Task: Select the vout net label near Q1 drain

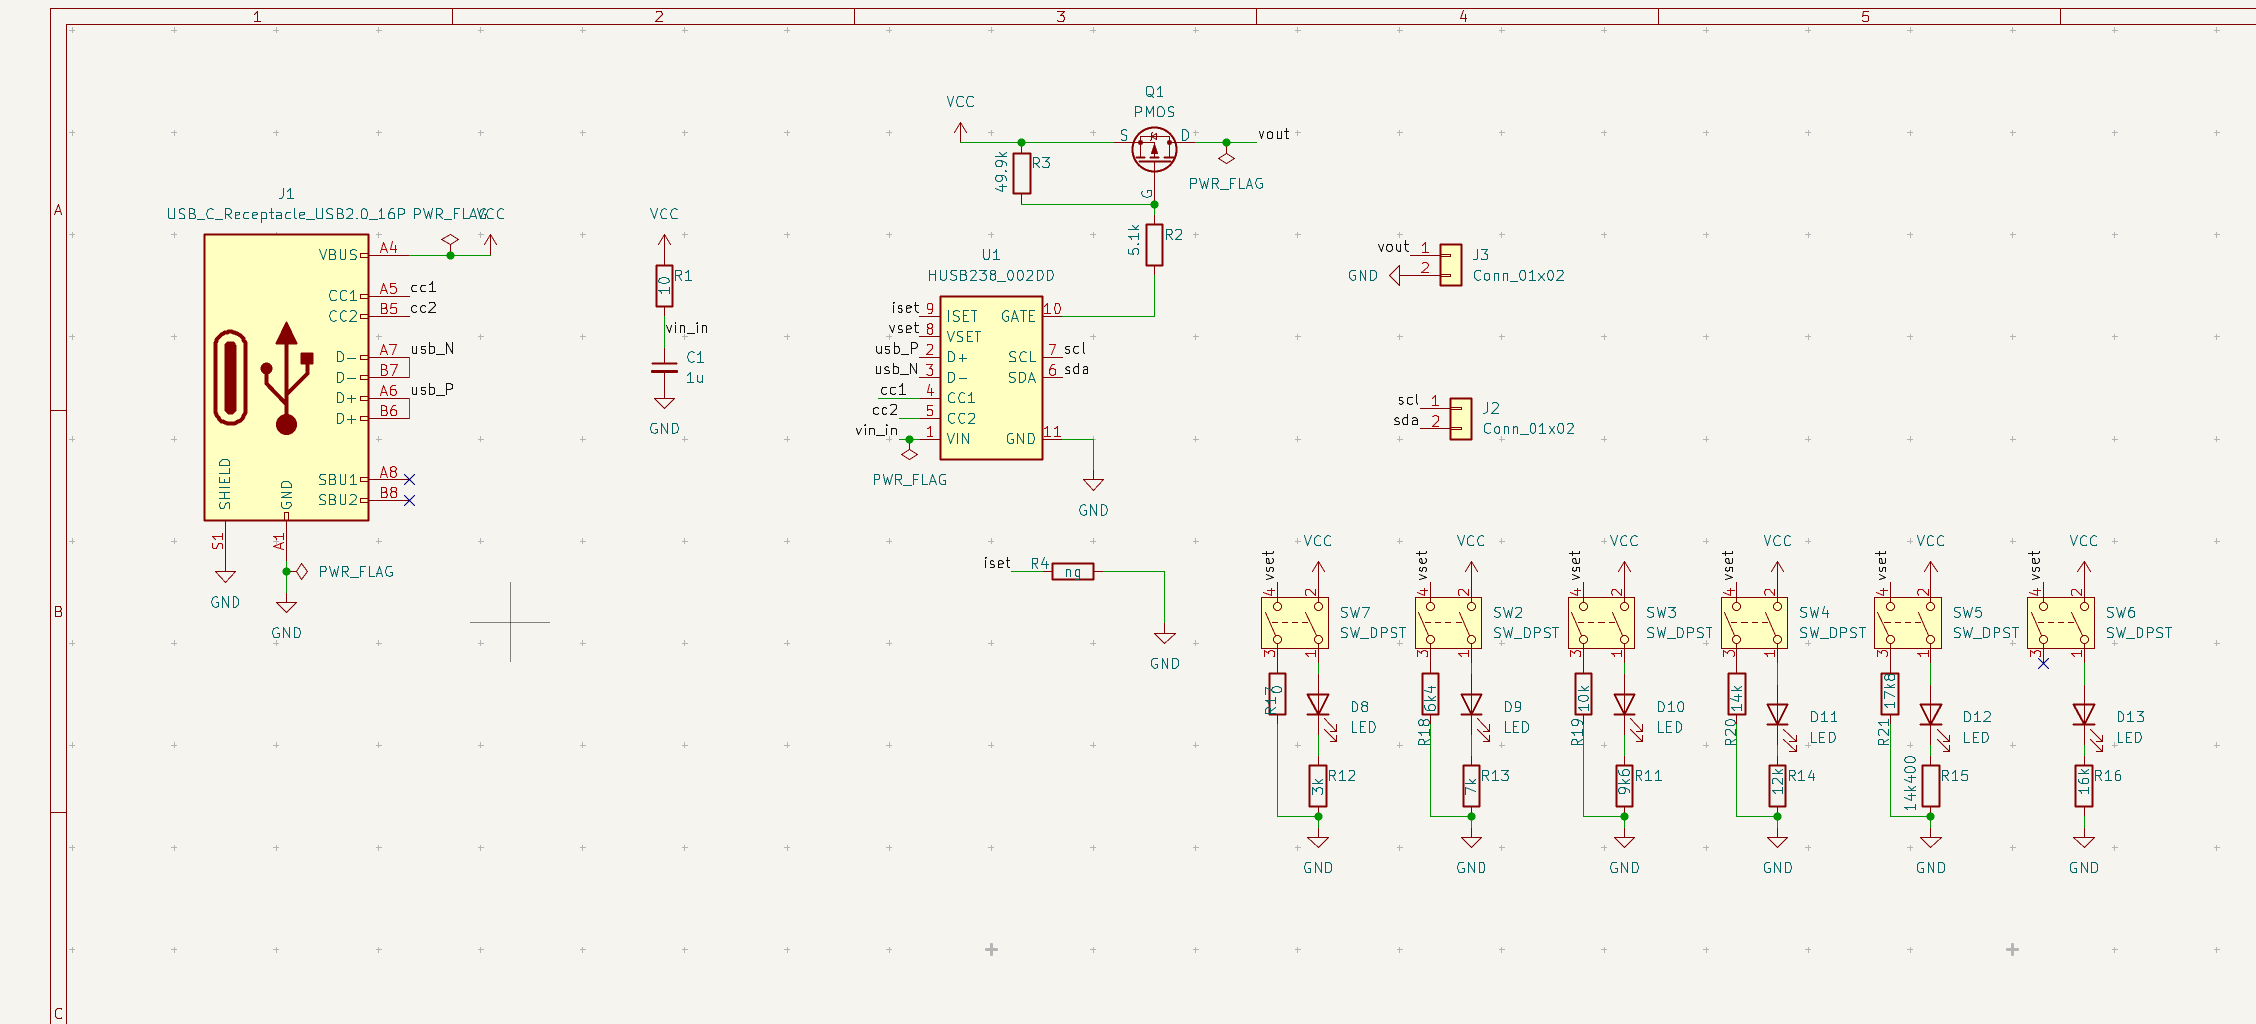Action: pyautogui.click(x=1273, y=134)
